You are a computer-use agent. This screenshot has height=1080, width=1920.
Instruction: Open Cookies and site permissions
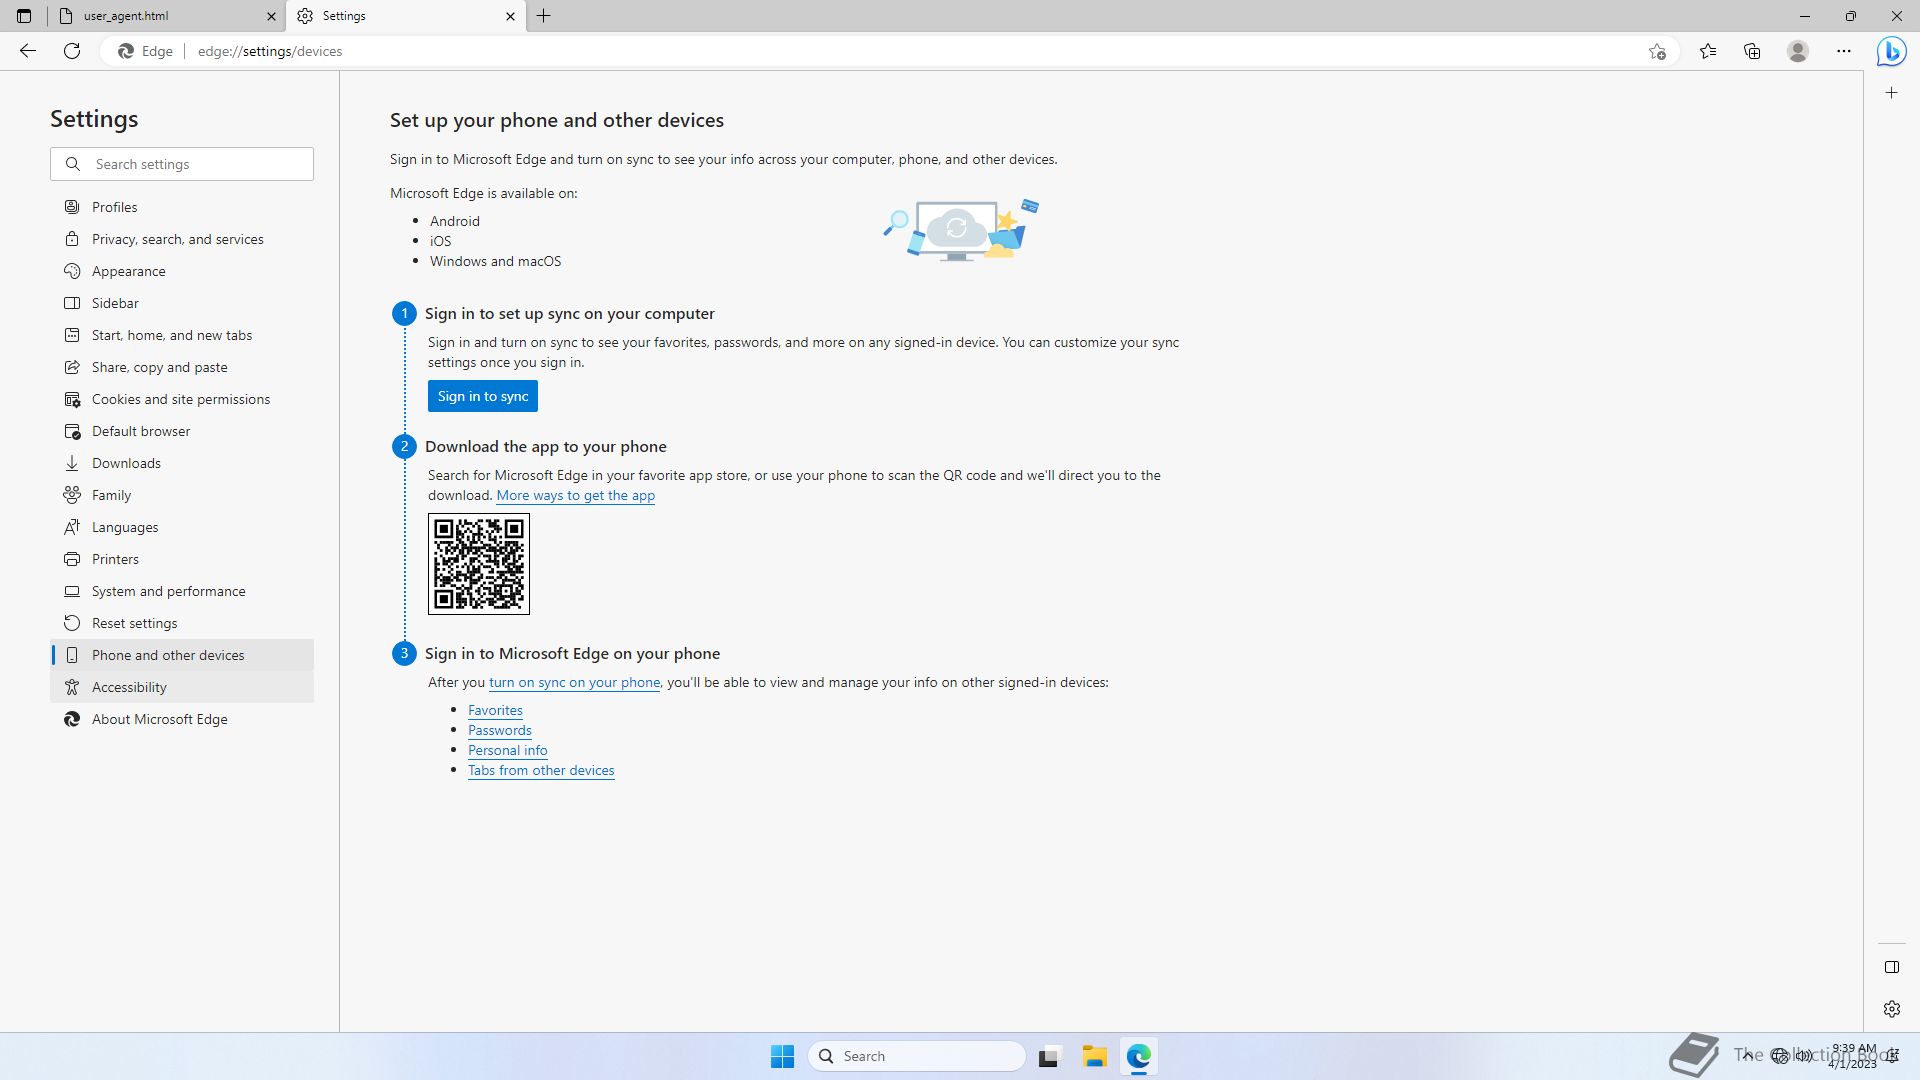tap(182, 399)
